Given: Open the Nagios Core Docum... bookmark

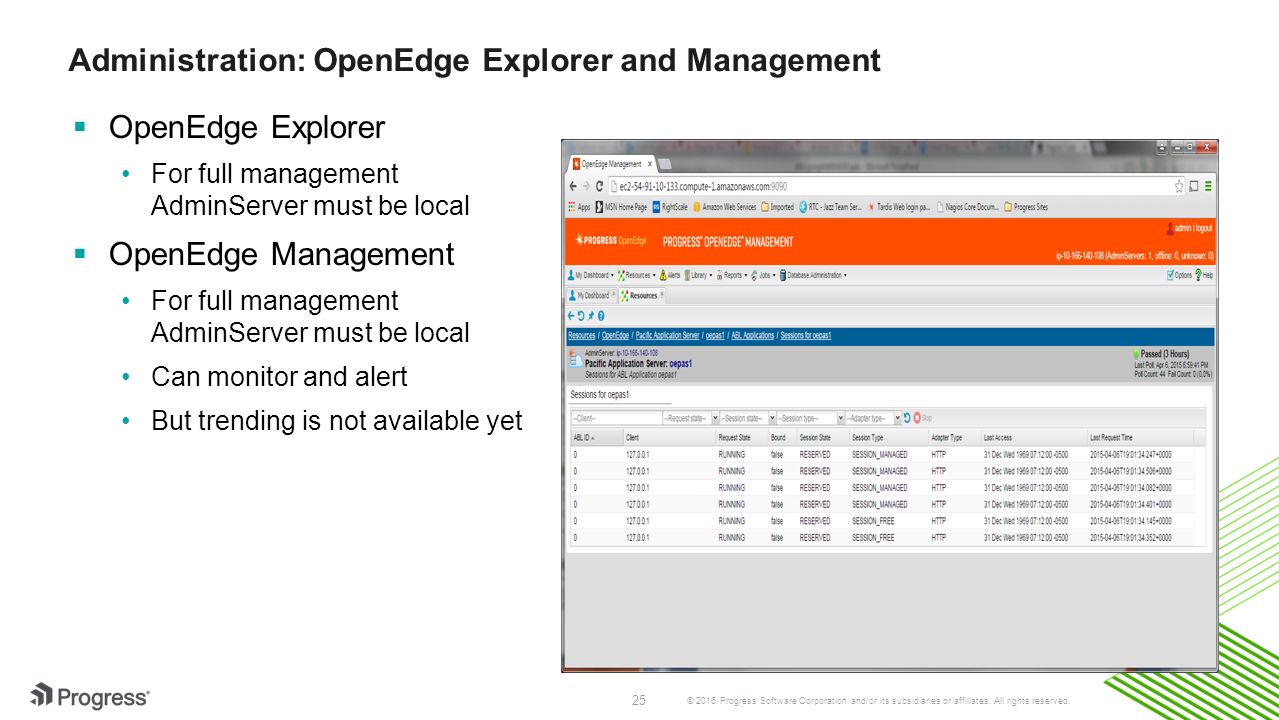Looking at the screenshot, I should coord(968,207).
